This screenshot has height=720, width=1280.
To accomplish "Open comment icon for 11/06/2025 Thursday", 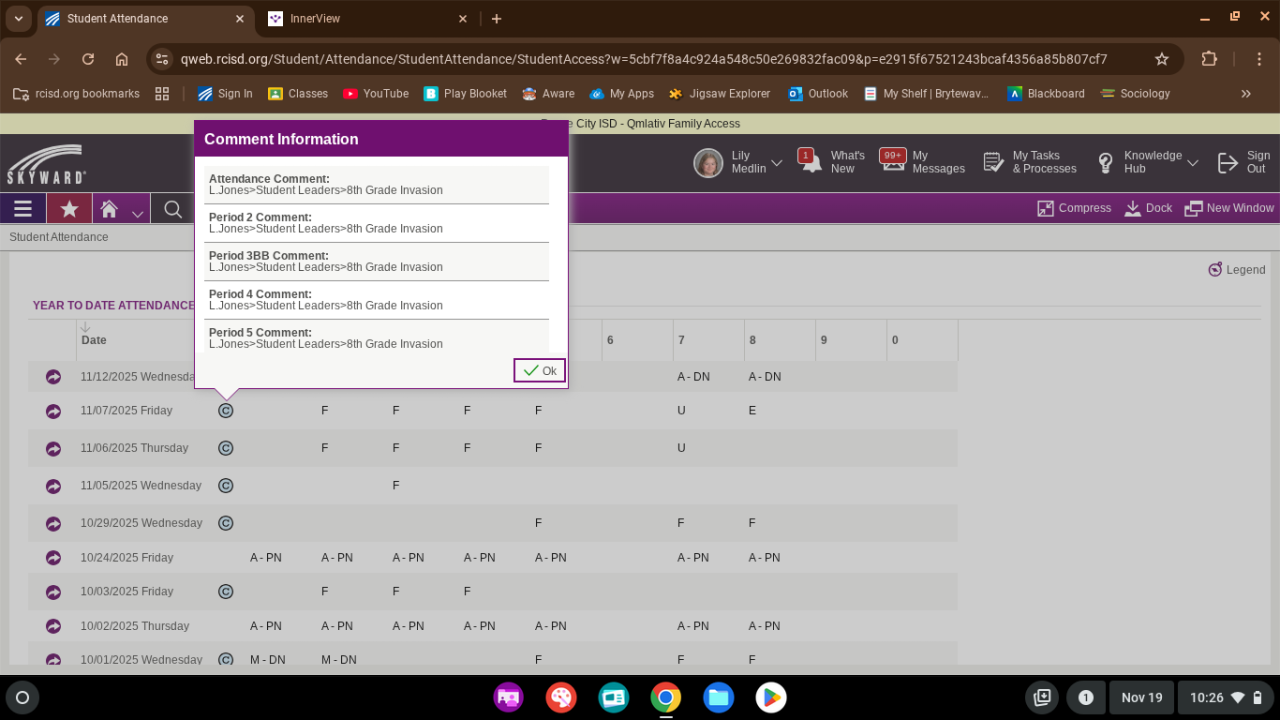I will pos(226,449).
